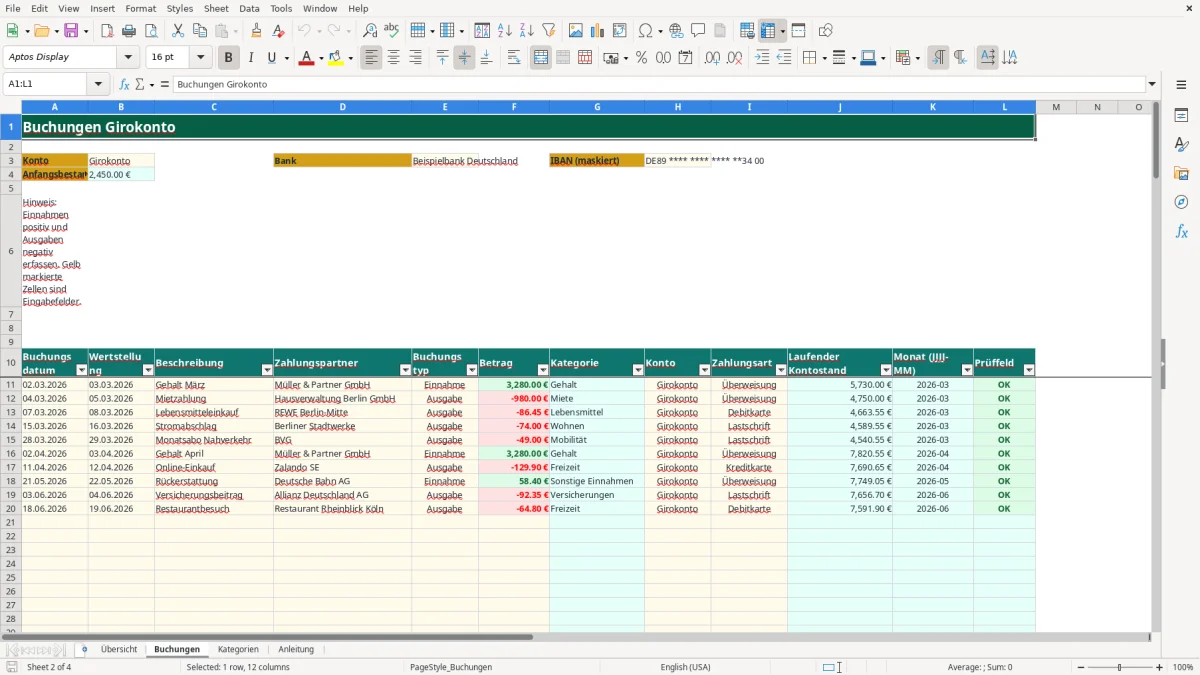Screen dimensions: 1200x675
Task: Activate Clone Formatting paintbrush
Action: point(256,31)
